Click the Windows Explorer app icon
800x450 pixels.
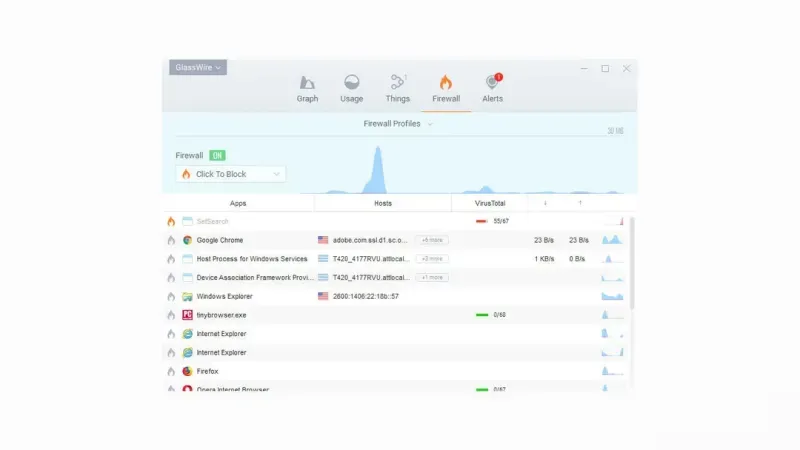click(187, 296)
